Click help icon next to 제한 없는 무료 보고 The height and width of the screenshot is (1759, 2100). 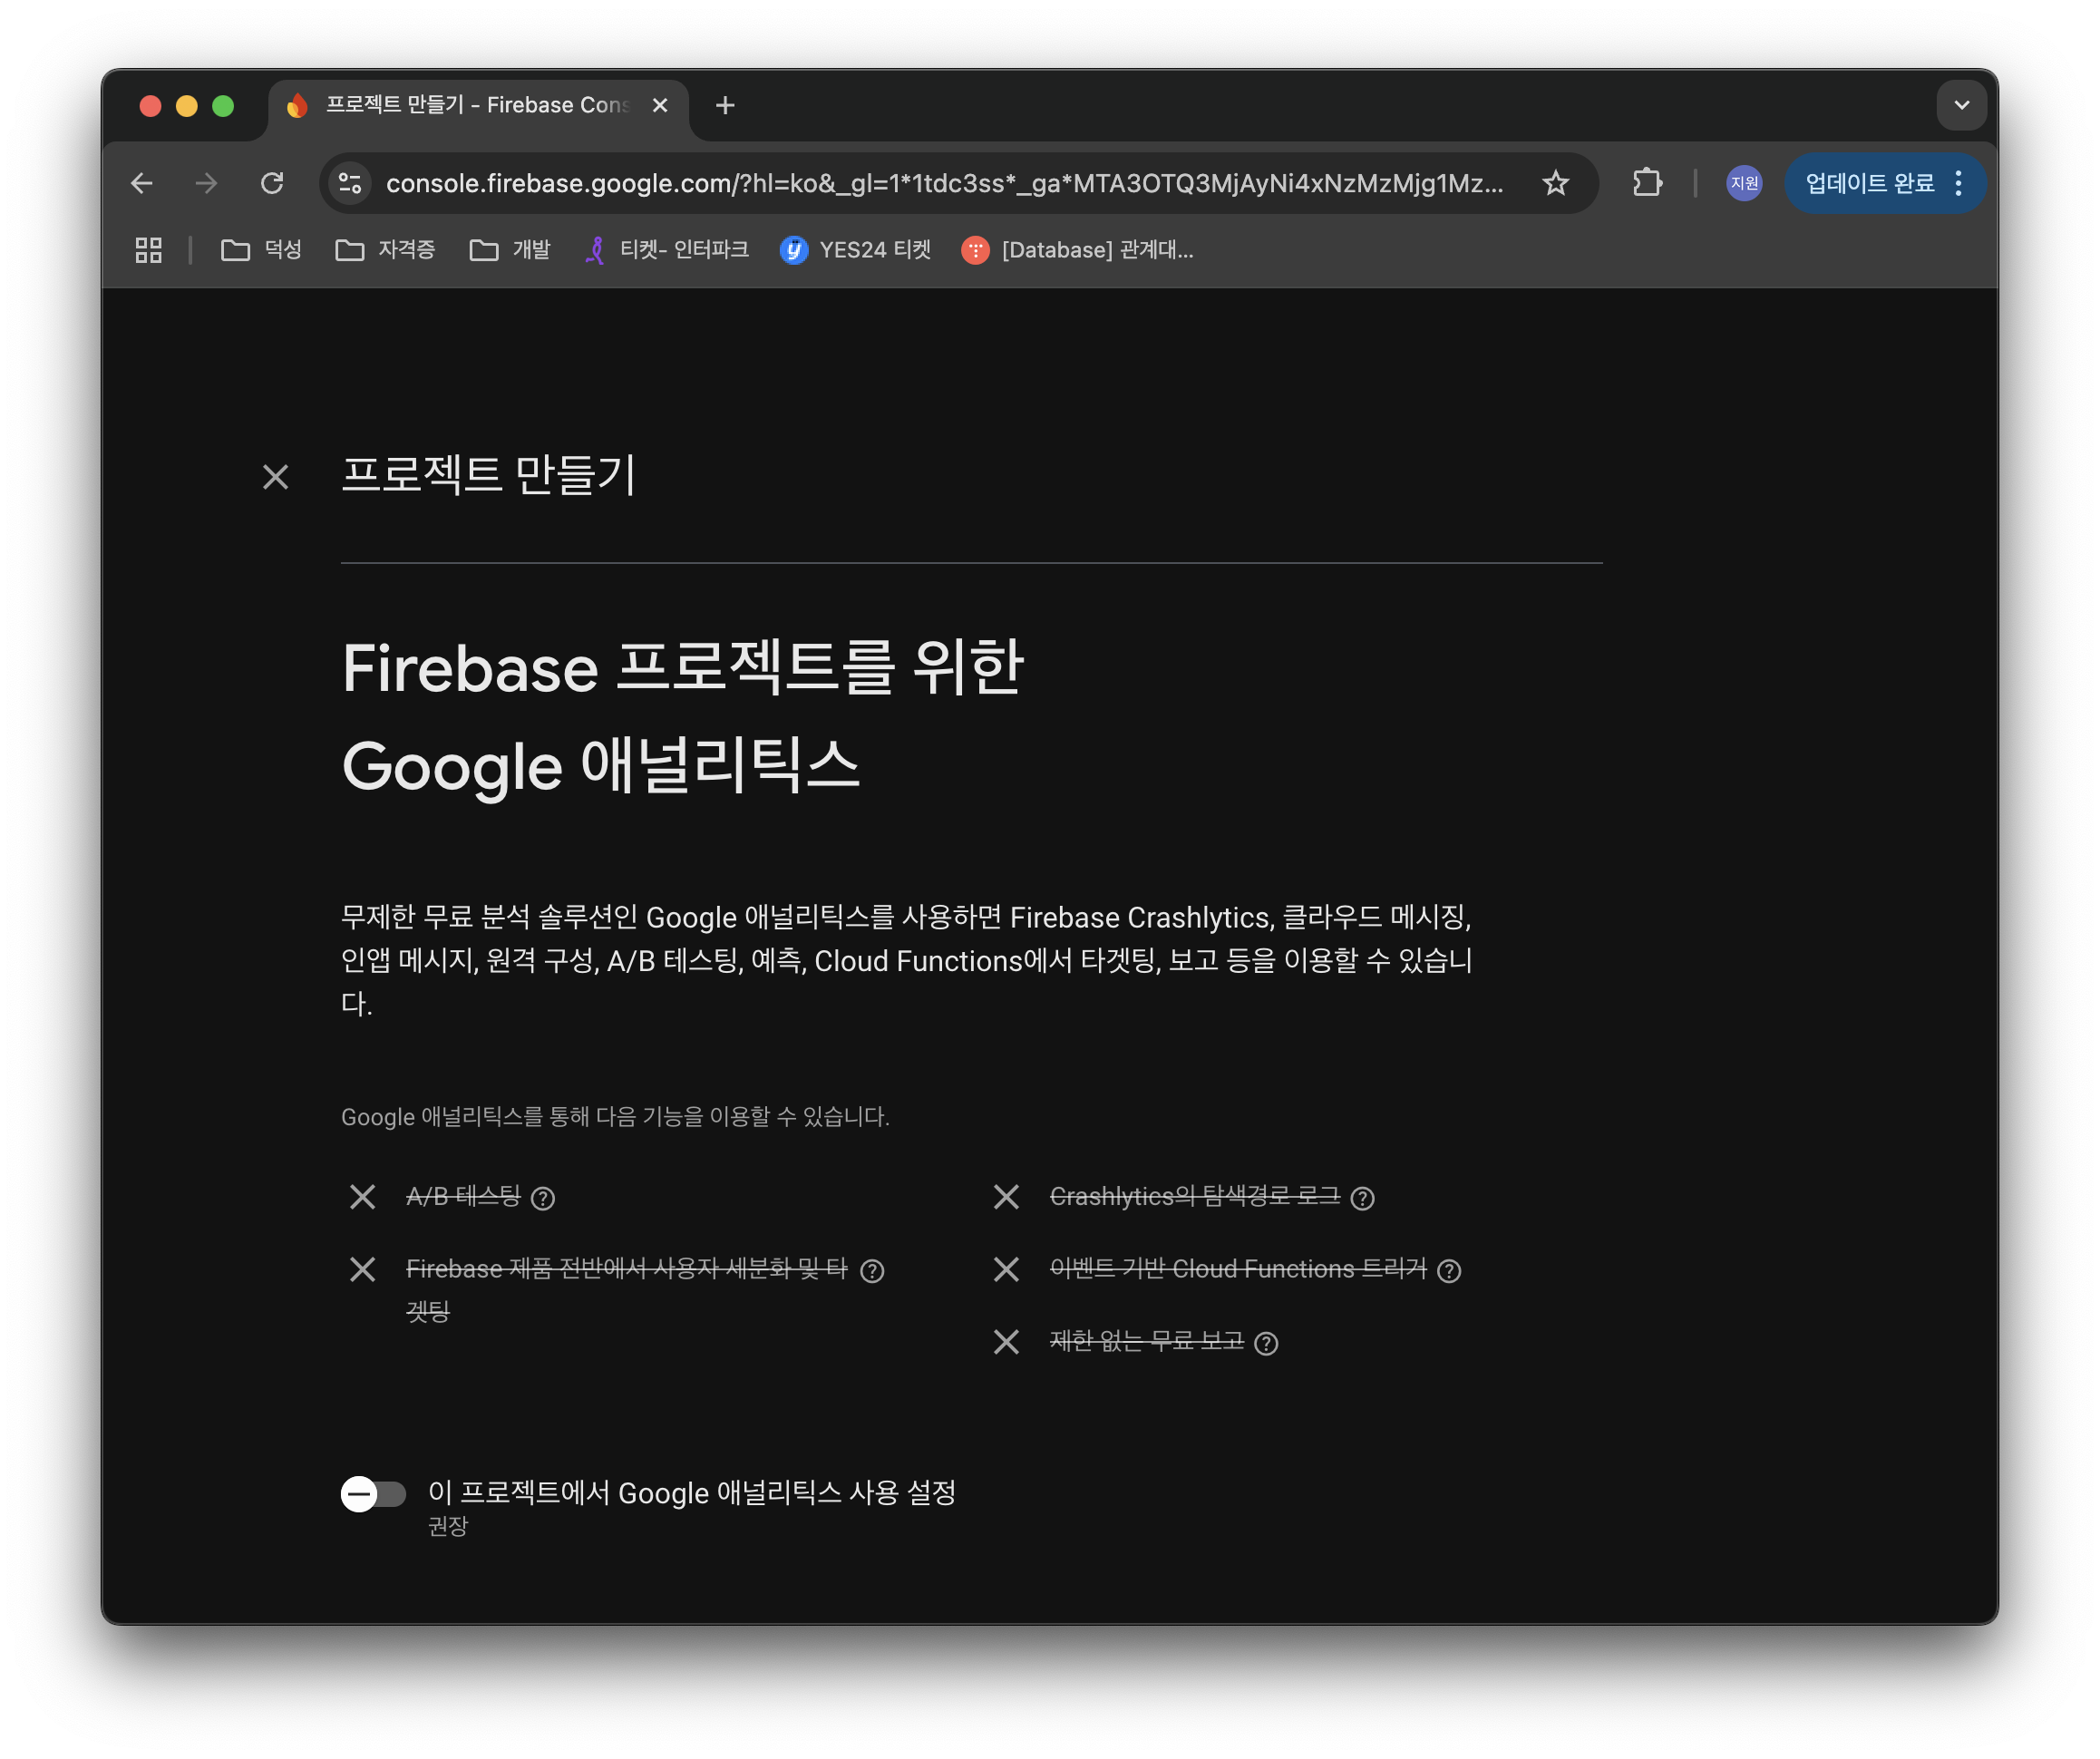pos(1266,1343)
